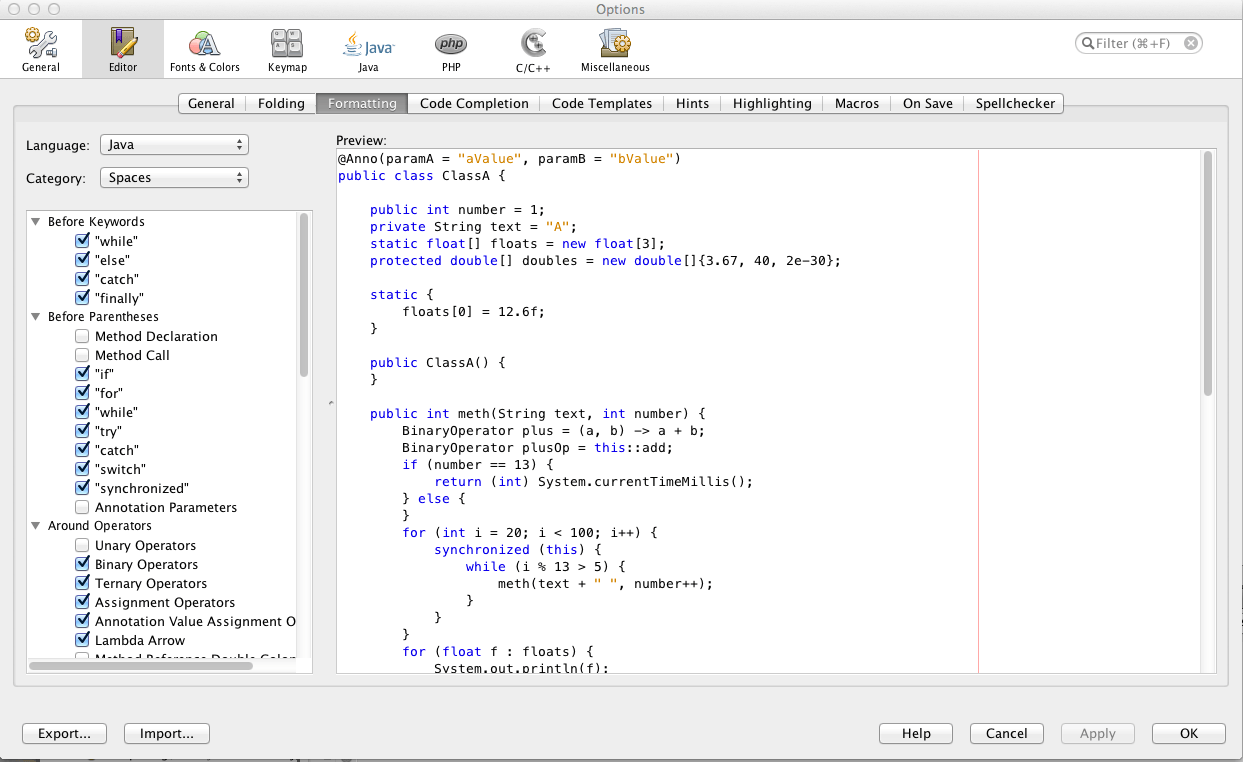Uncheck the "synchronized" parentheses checkbox

(x=82, y=489)
